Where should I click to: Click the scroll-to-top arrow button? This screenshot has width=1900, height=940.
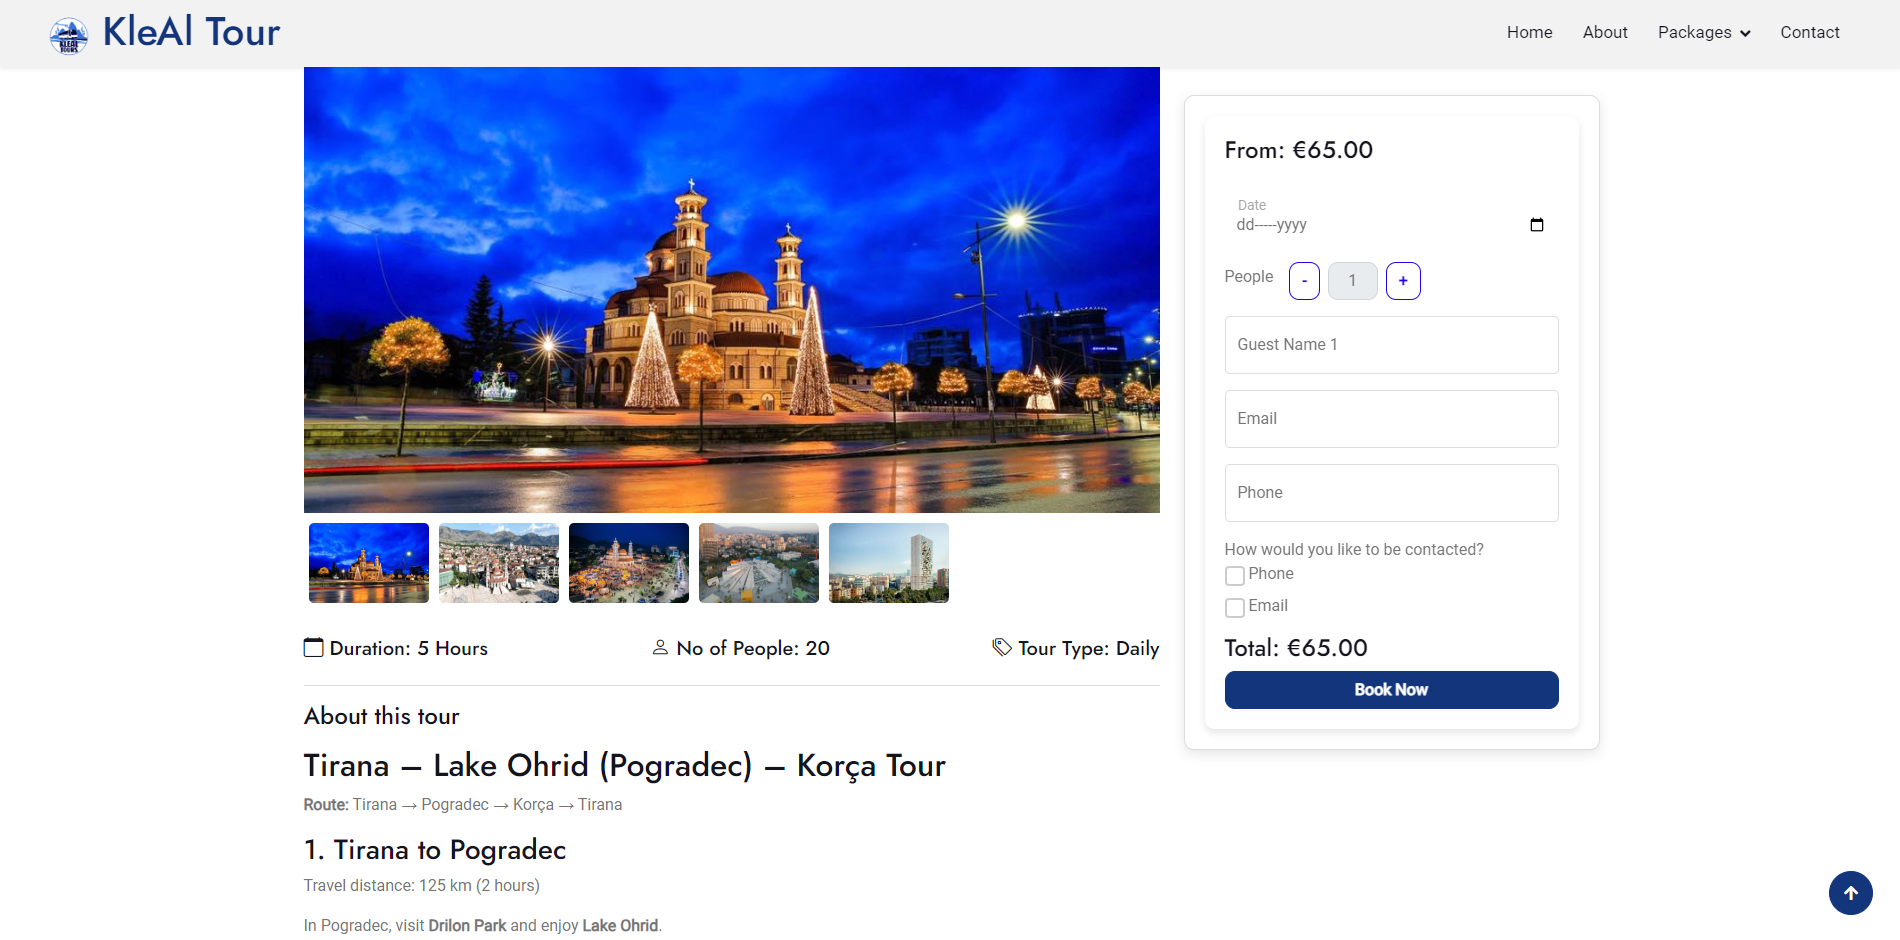[1851, 893]
